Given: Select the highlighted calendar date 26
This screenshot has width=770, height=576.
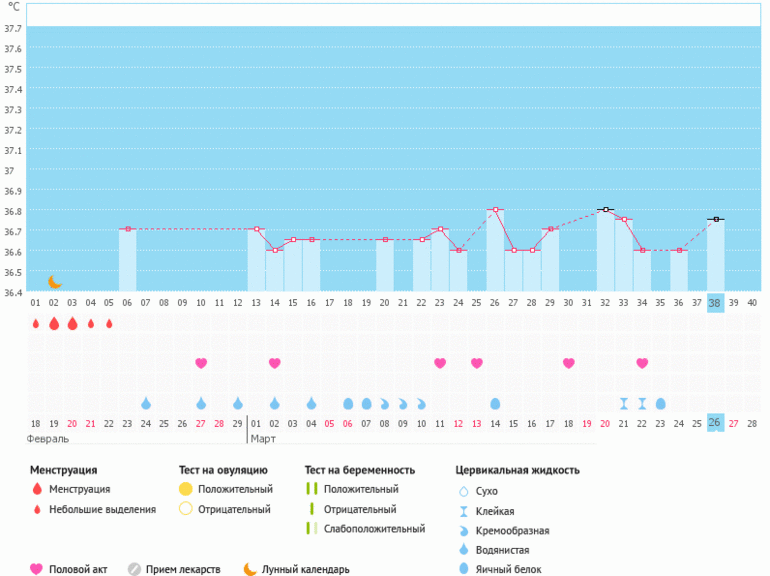Looking at the screenshot, I should tap(715, 423).
